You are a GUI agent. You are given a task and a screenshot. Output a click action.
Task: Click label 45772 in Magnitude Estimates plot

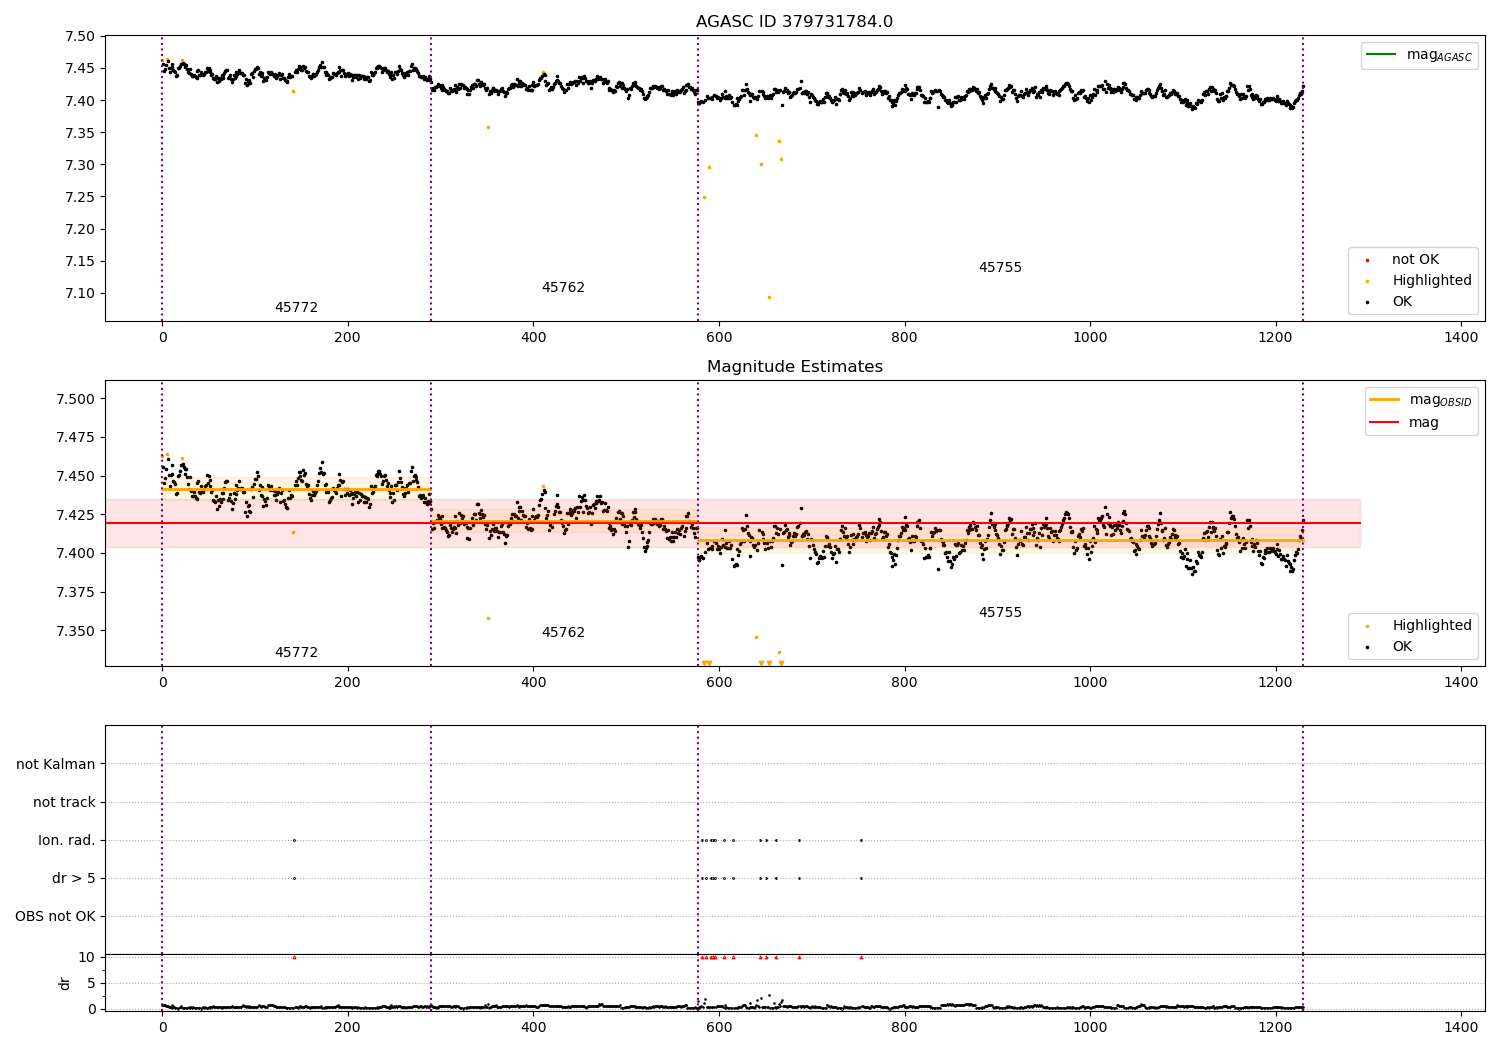[296, 653]
